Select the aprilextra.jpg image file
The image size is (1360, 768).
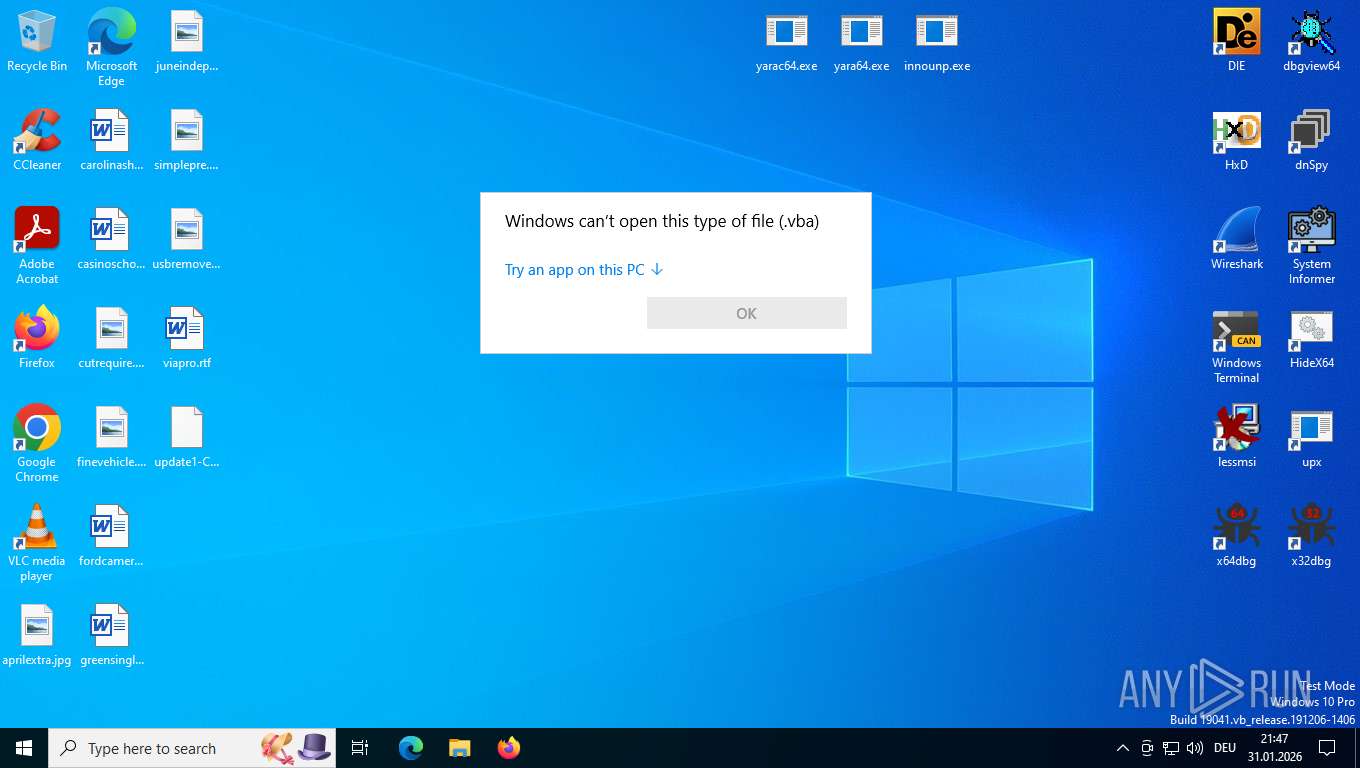pos(37,635)
